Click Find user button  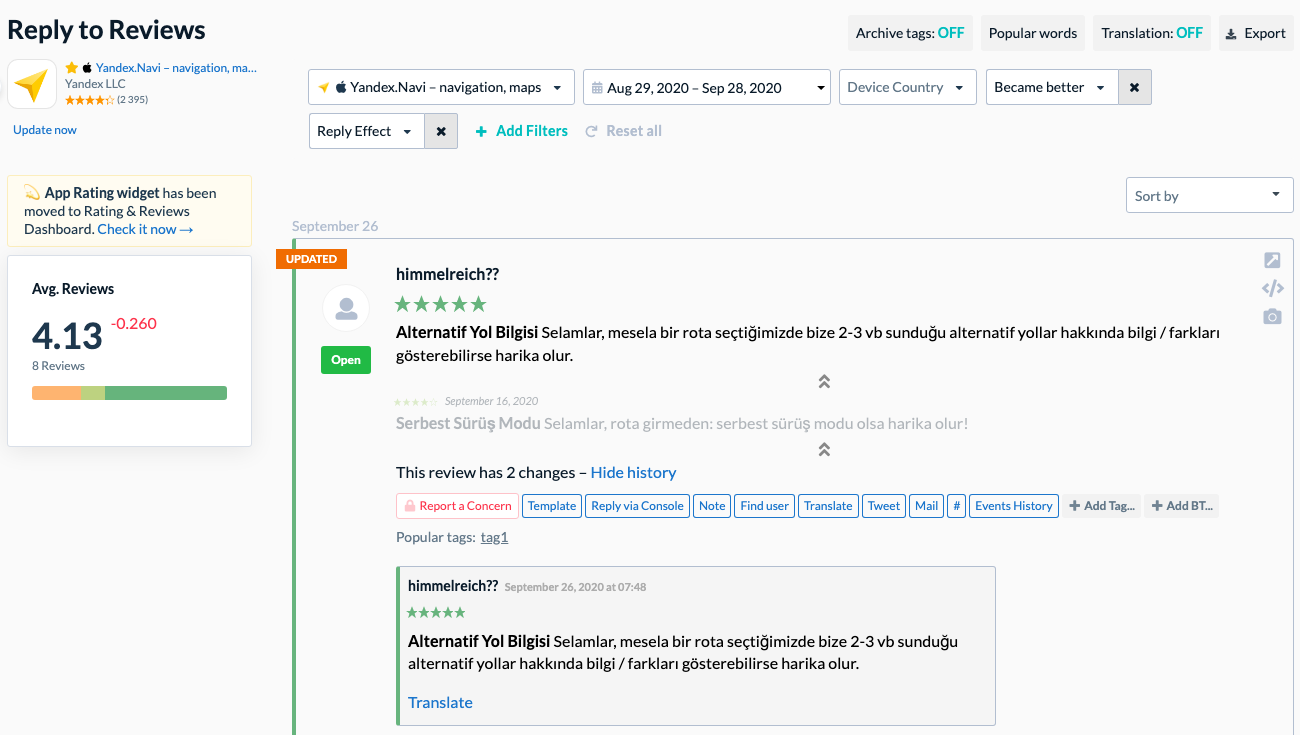765,506
